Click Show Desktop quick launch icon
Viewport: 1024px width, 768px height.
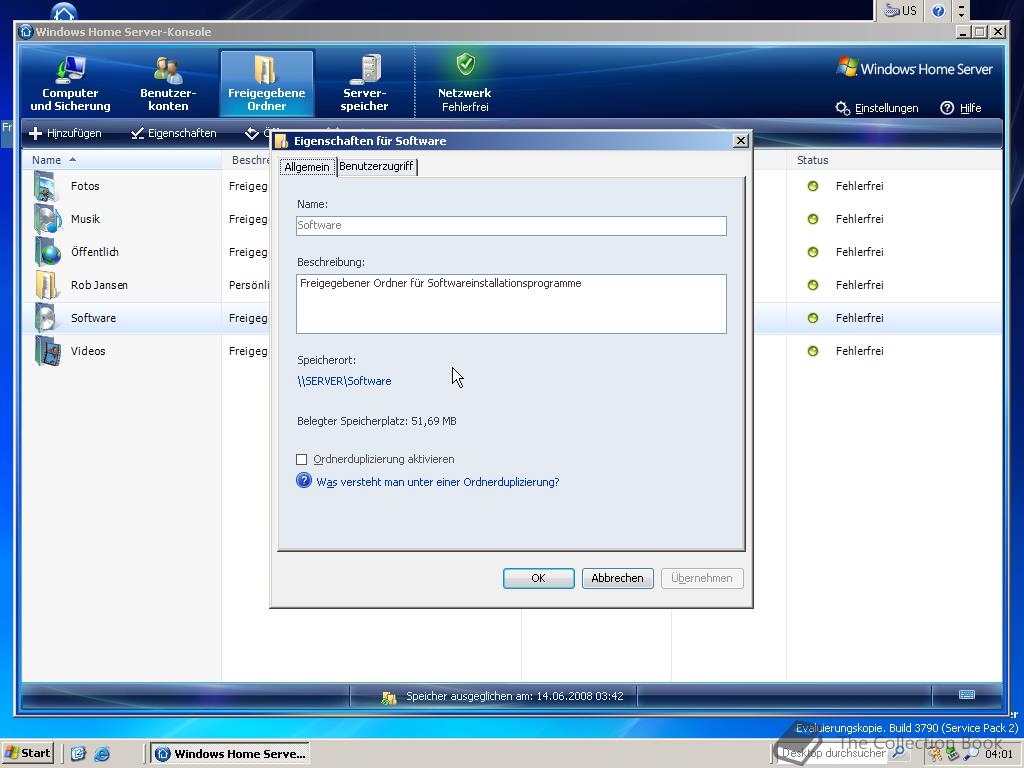pyautogui.click(x=78, y=754)
